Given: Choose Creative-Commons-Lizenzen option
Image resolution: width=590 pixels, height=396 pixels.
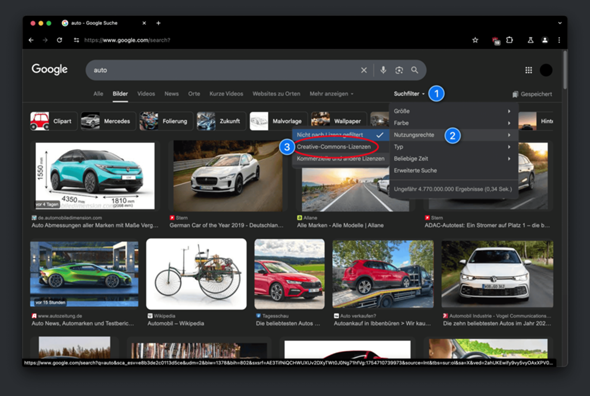Looking at the screenshot, I should [341, 147].
